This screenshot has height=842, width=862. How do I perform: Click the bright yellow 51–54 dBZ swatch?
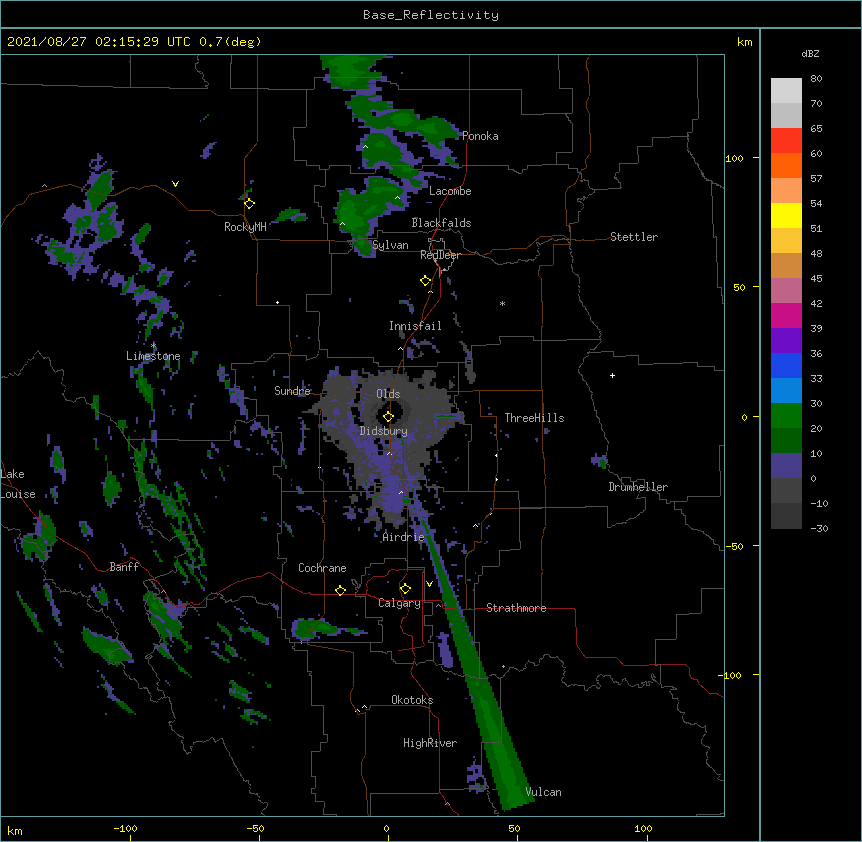(786, 216)
